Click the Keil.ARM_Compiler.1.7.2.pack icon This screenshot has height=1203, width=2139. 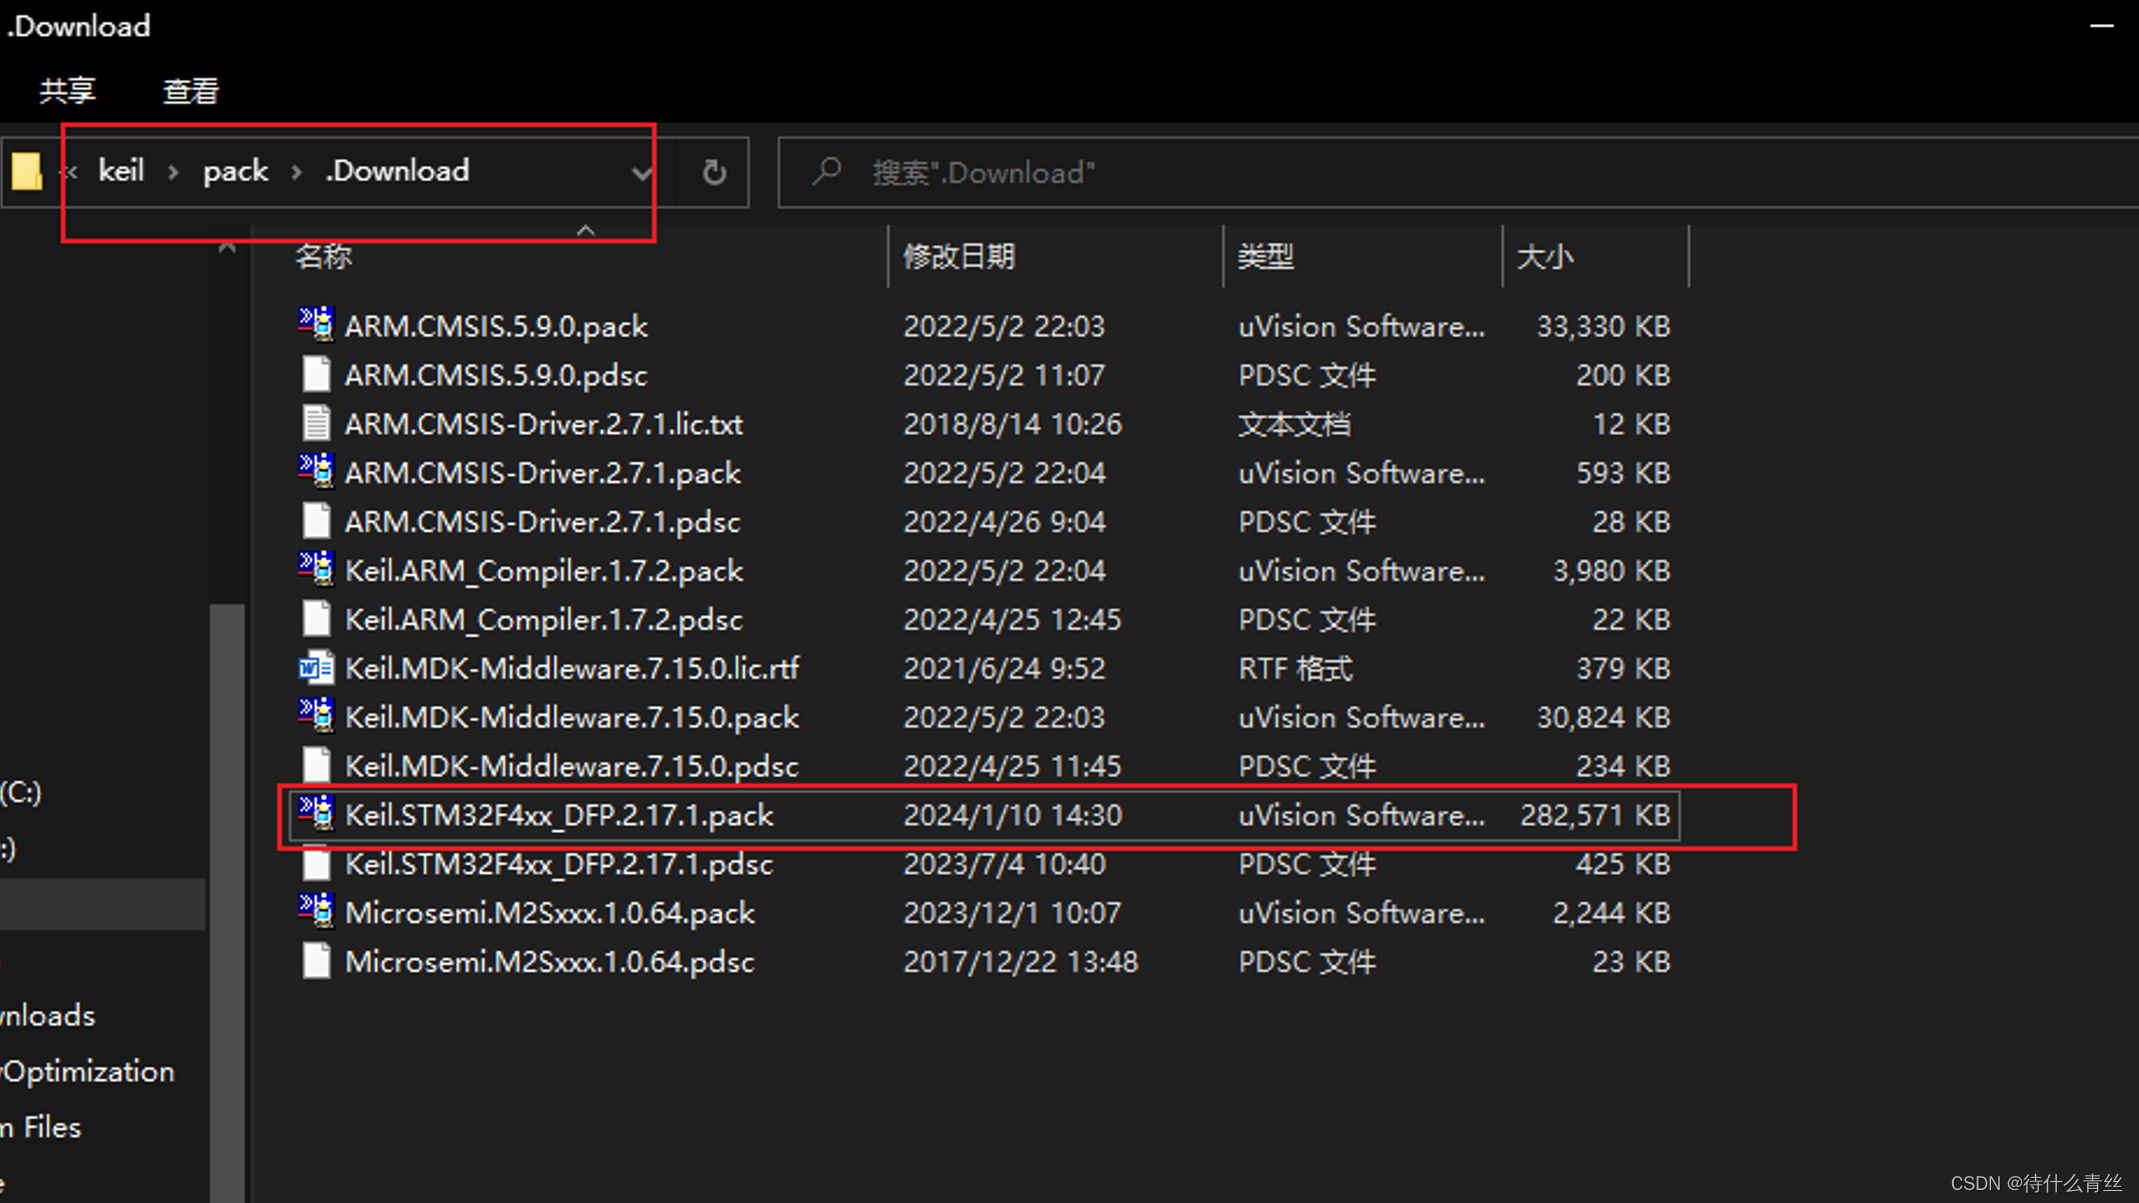pyautogui.click(x=316, y=569)
